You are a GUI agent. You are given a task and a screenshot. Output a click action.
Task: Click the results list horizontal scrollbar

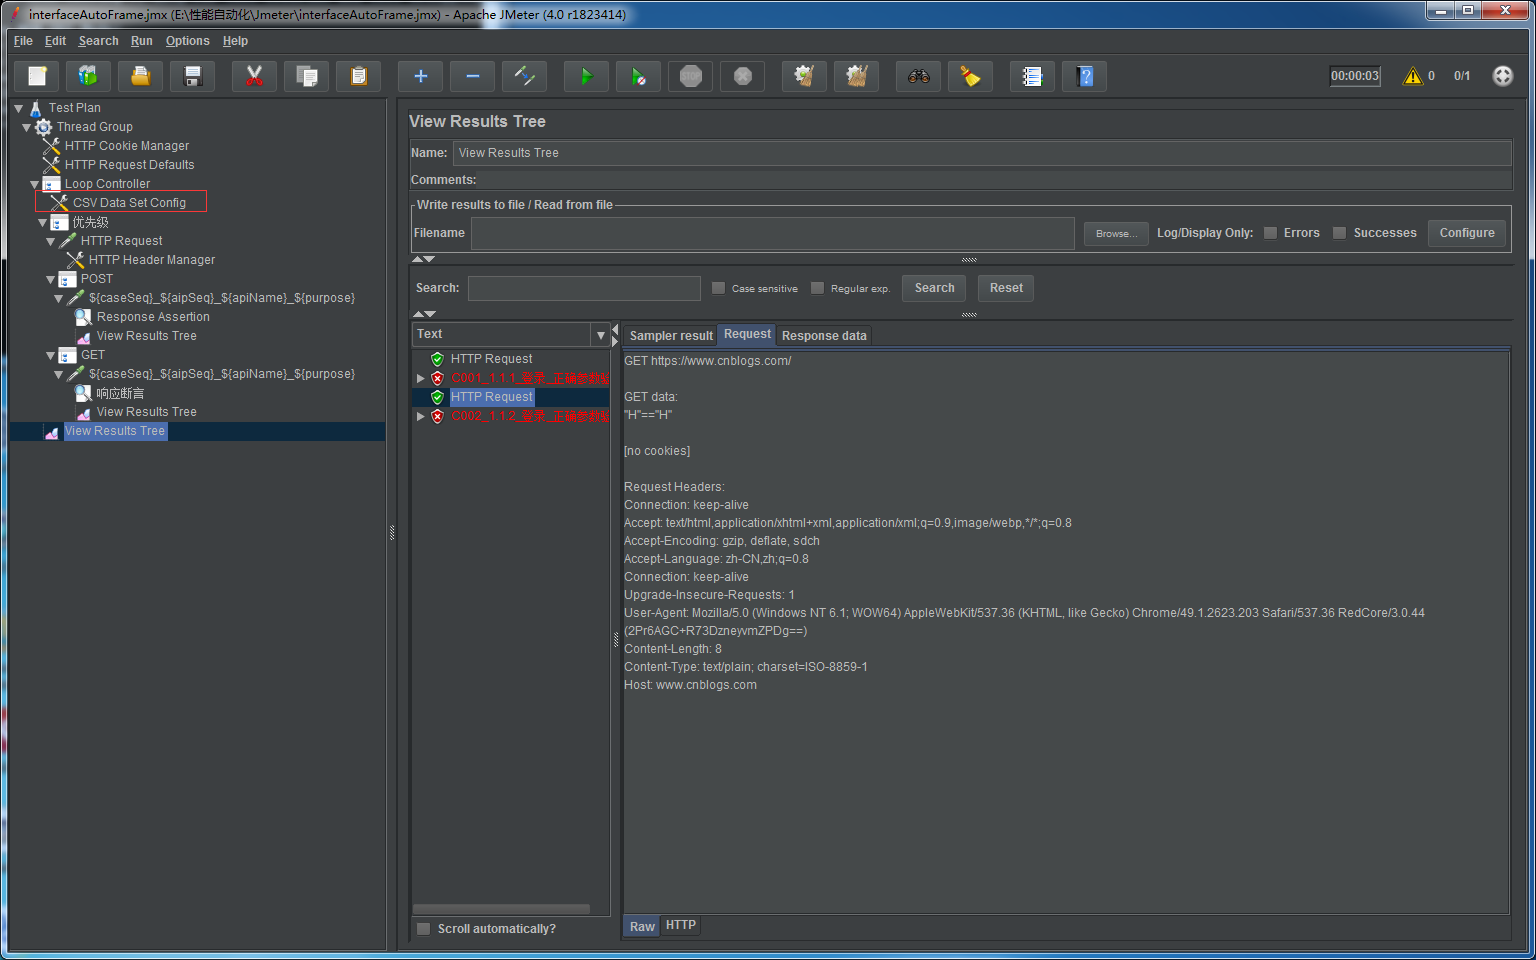tap(501, 909)
